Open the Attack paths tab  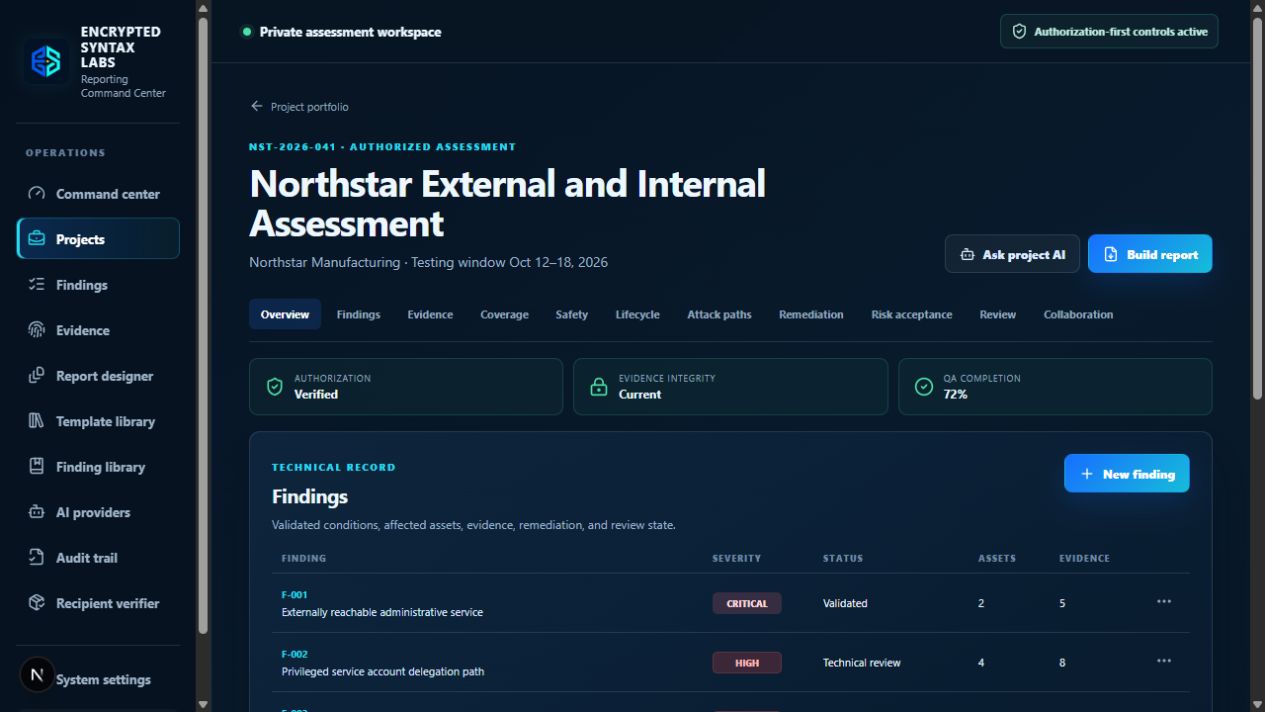tap(719, 314)
